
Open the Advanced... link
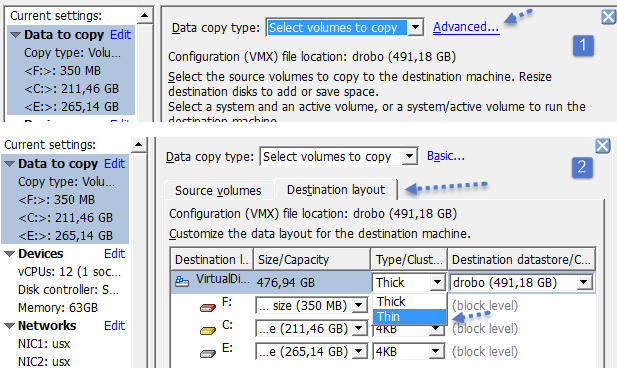tap(466, 27)
